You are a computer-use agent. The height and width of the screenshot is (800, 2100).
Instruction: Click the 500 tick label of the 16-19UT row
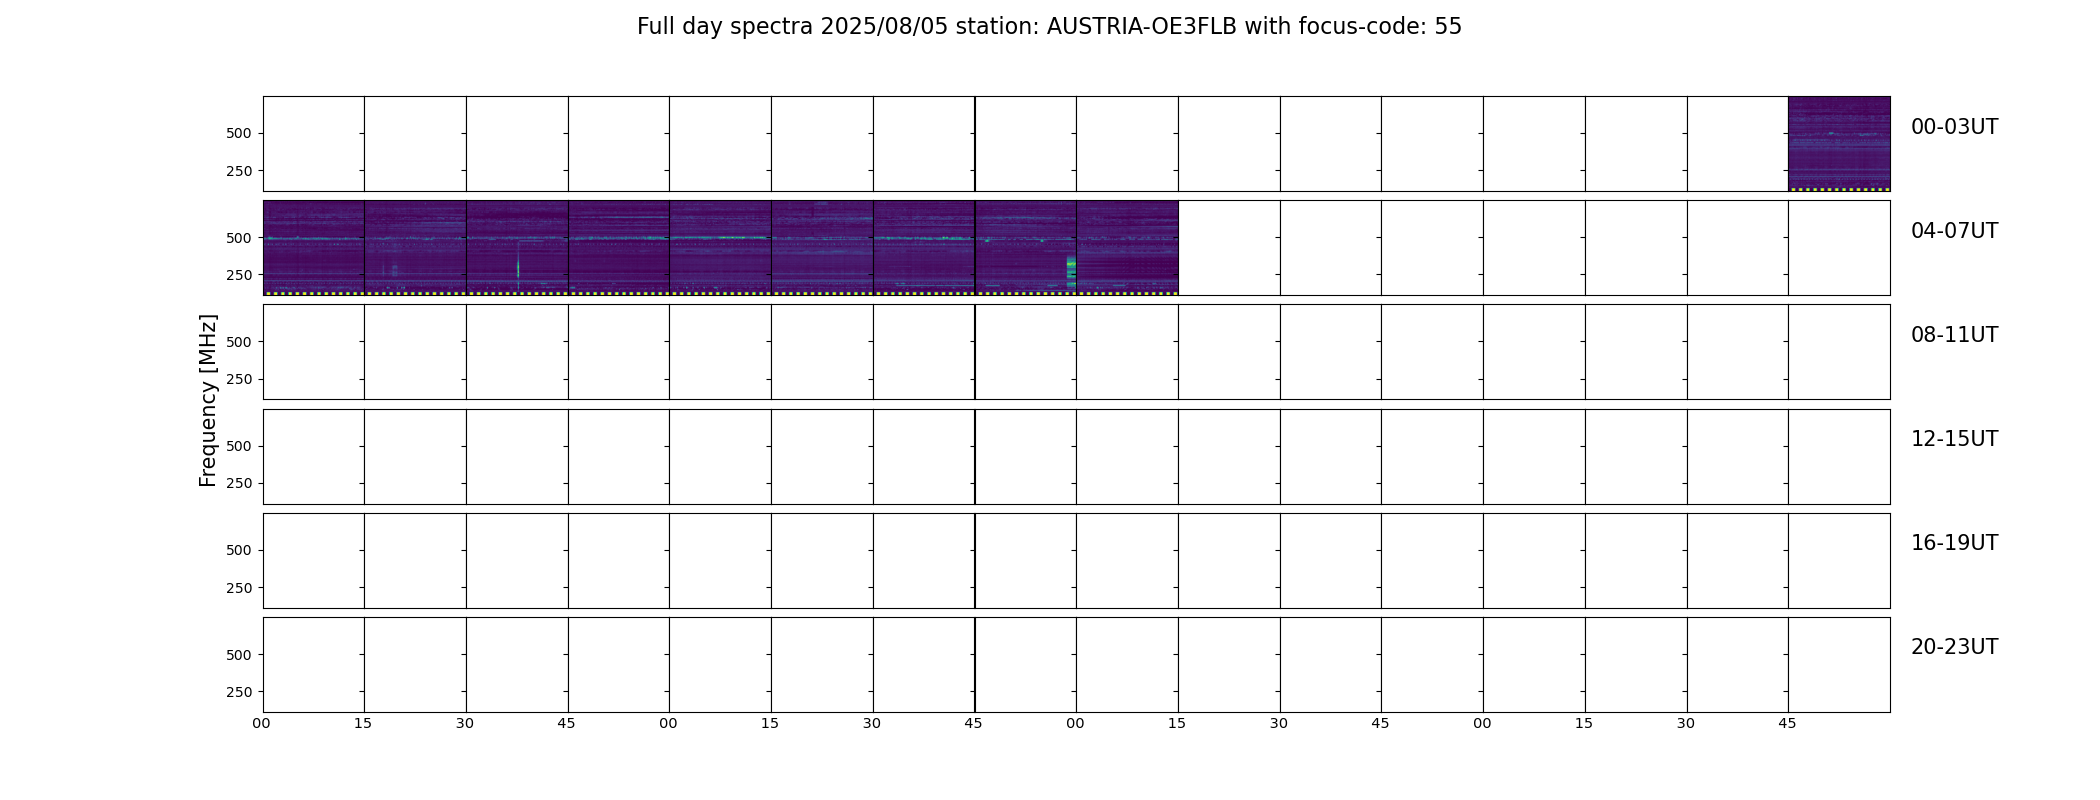tap(239, 550)
